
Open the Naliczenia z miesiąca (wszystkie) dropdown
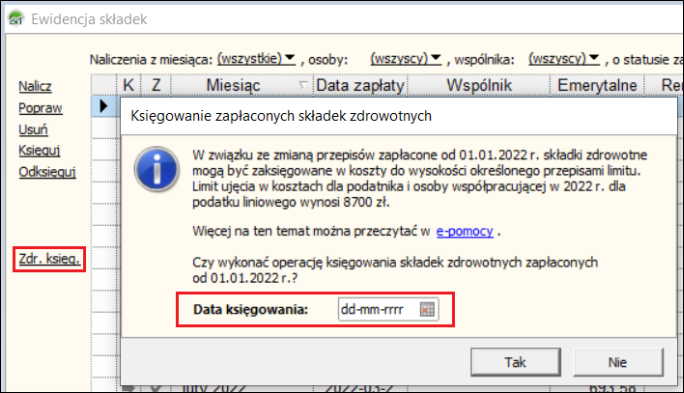256,58
